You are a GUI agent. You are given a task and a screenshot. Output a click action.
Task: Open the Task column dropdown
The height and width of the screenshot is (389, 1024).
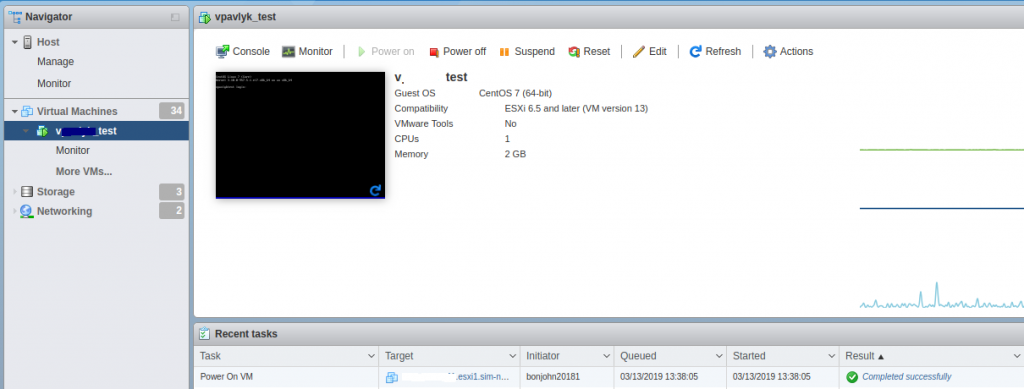371,356
